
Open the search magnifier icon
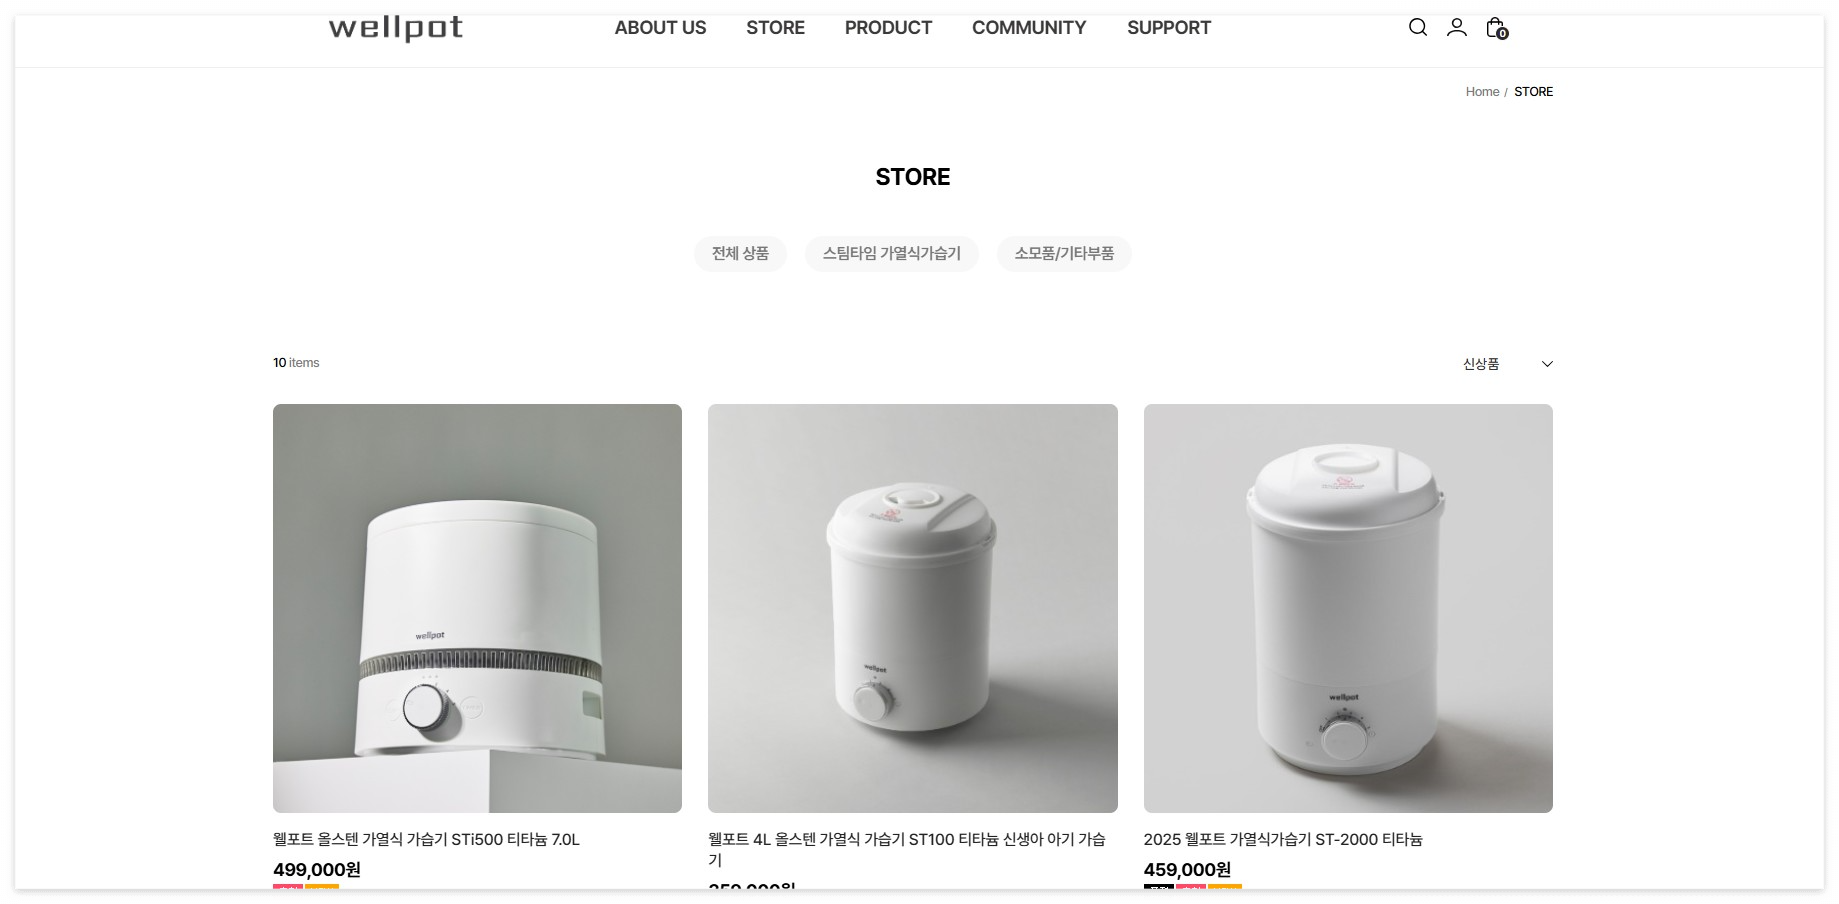pyautogui.click(x=1417, y=27)
